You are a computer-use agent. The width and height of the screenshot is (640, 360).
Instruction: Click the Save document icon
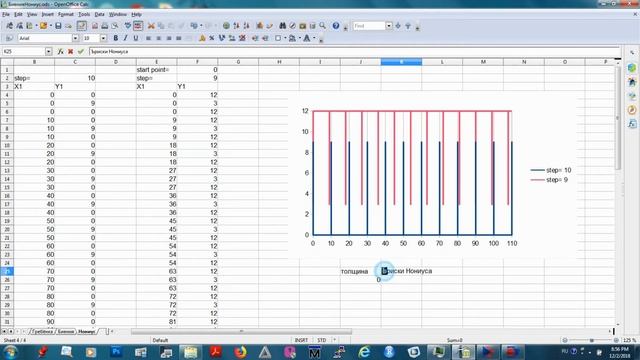pyautogui.click(x=58, y=26)
